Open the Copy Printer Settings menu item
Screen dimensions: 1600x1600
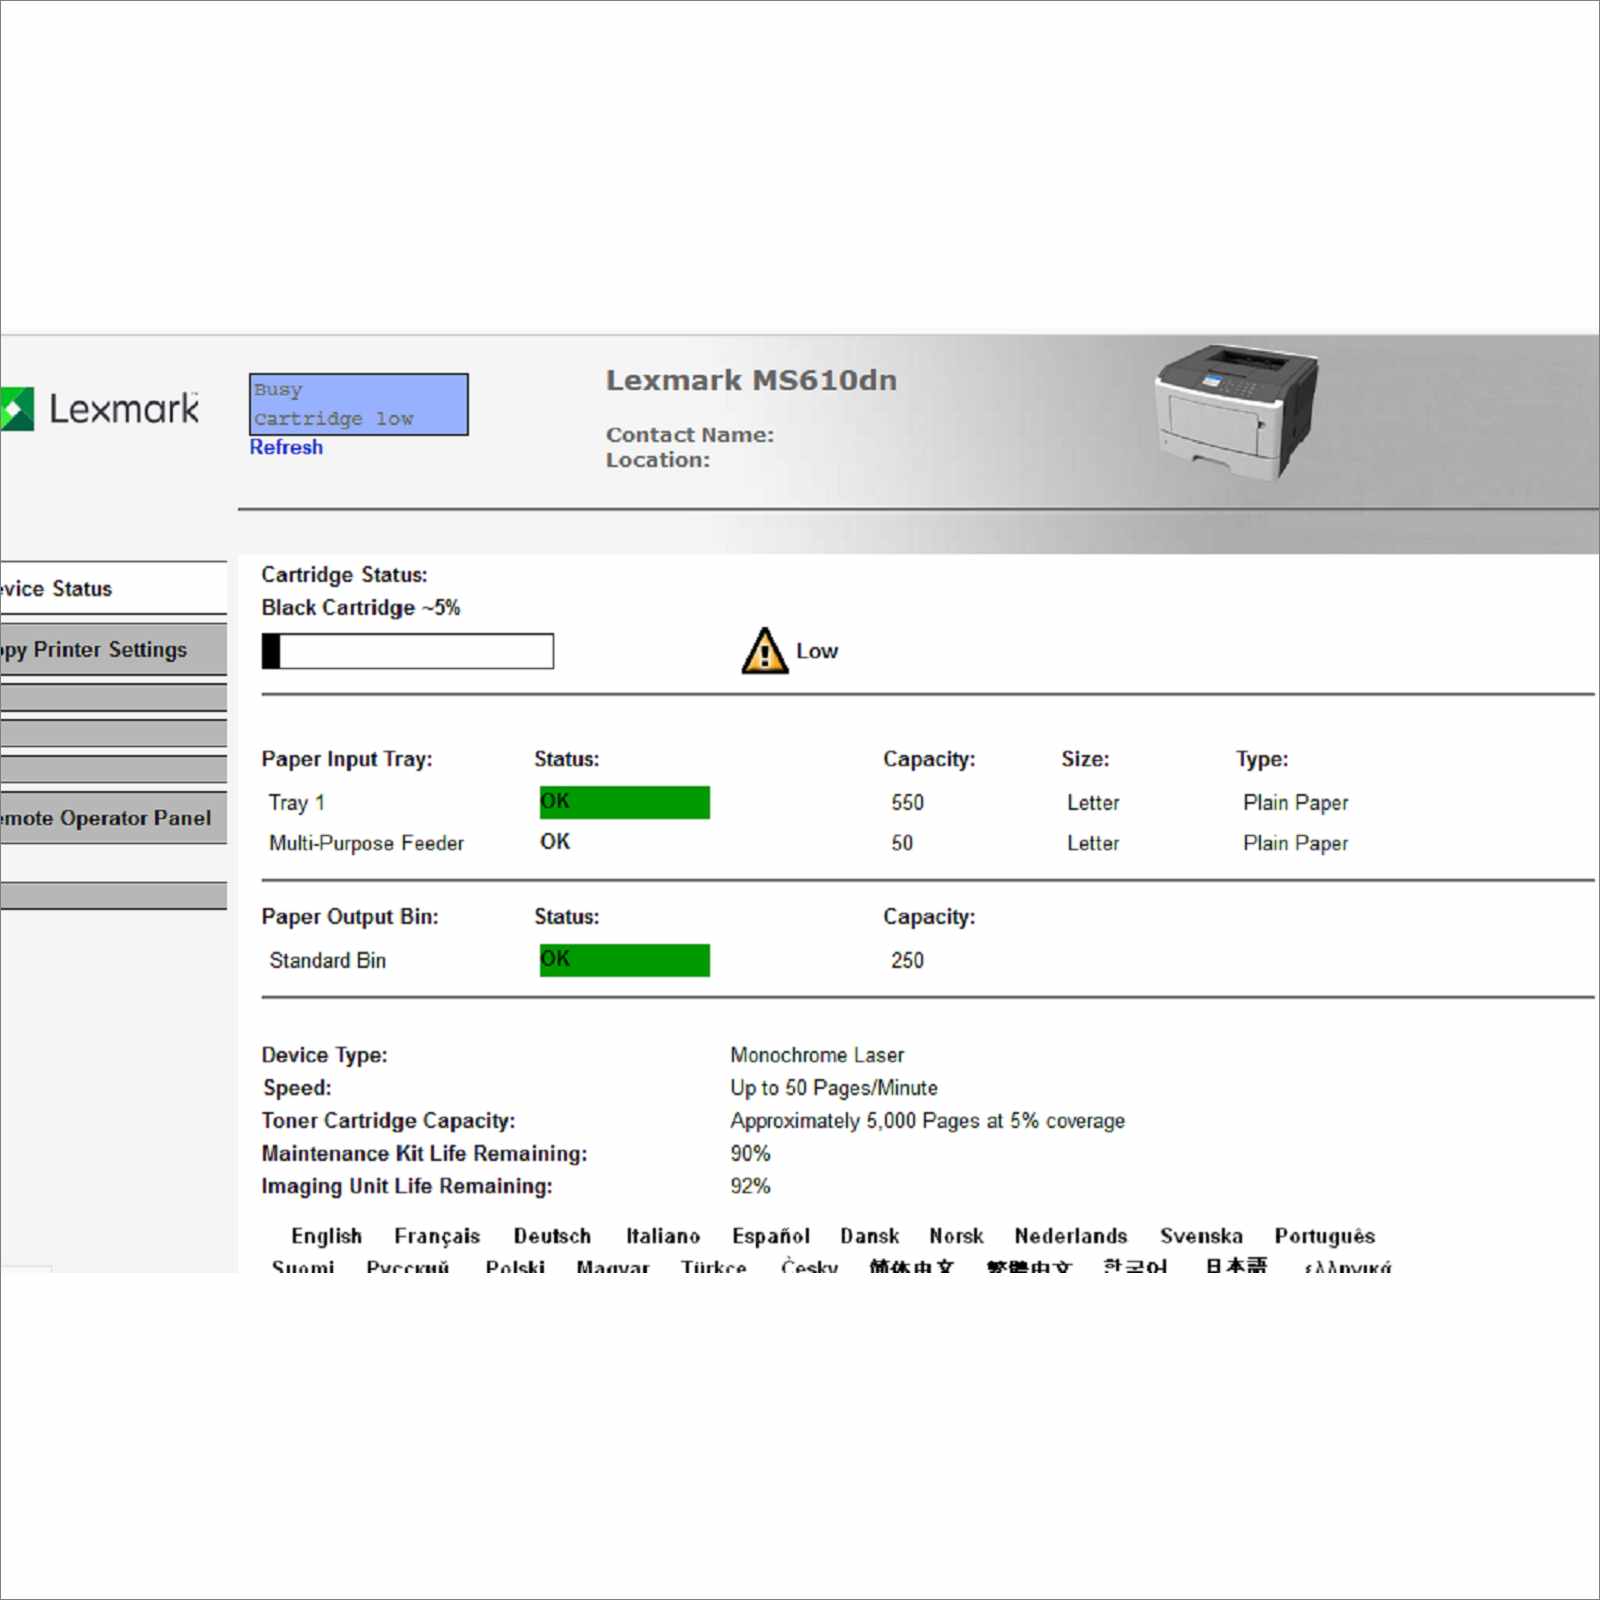pos(113,649)
